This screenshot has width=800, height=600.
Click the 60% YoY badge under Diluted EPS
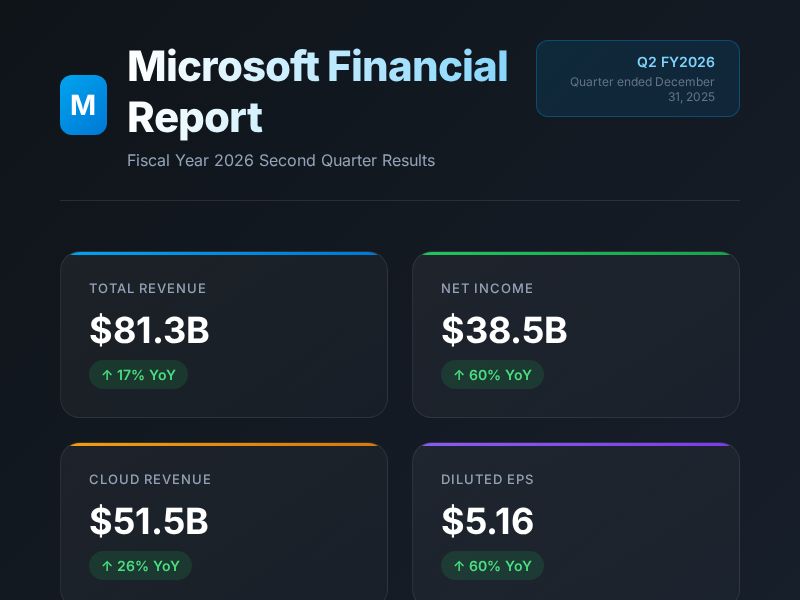coord(493,566)
